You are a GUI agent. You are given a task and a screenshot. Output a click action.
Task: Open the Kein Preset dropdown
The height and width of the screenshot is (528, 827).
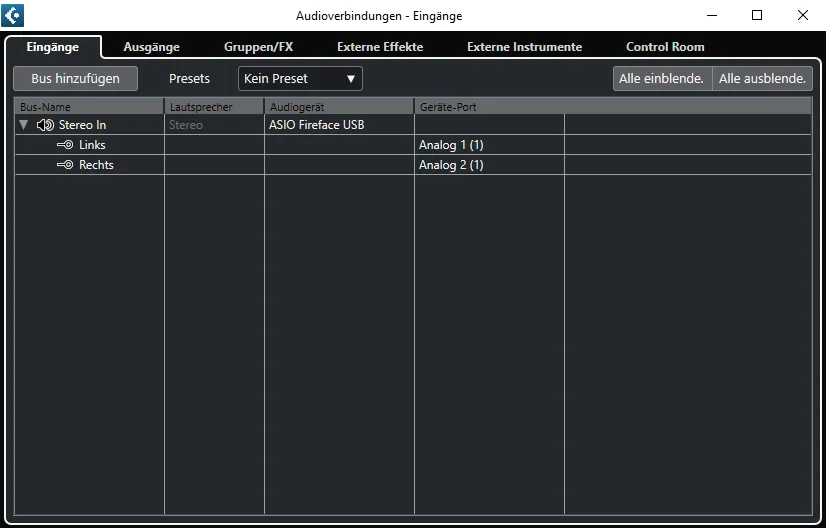coord(300,79)
